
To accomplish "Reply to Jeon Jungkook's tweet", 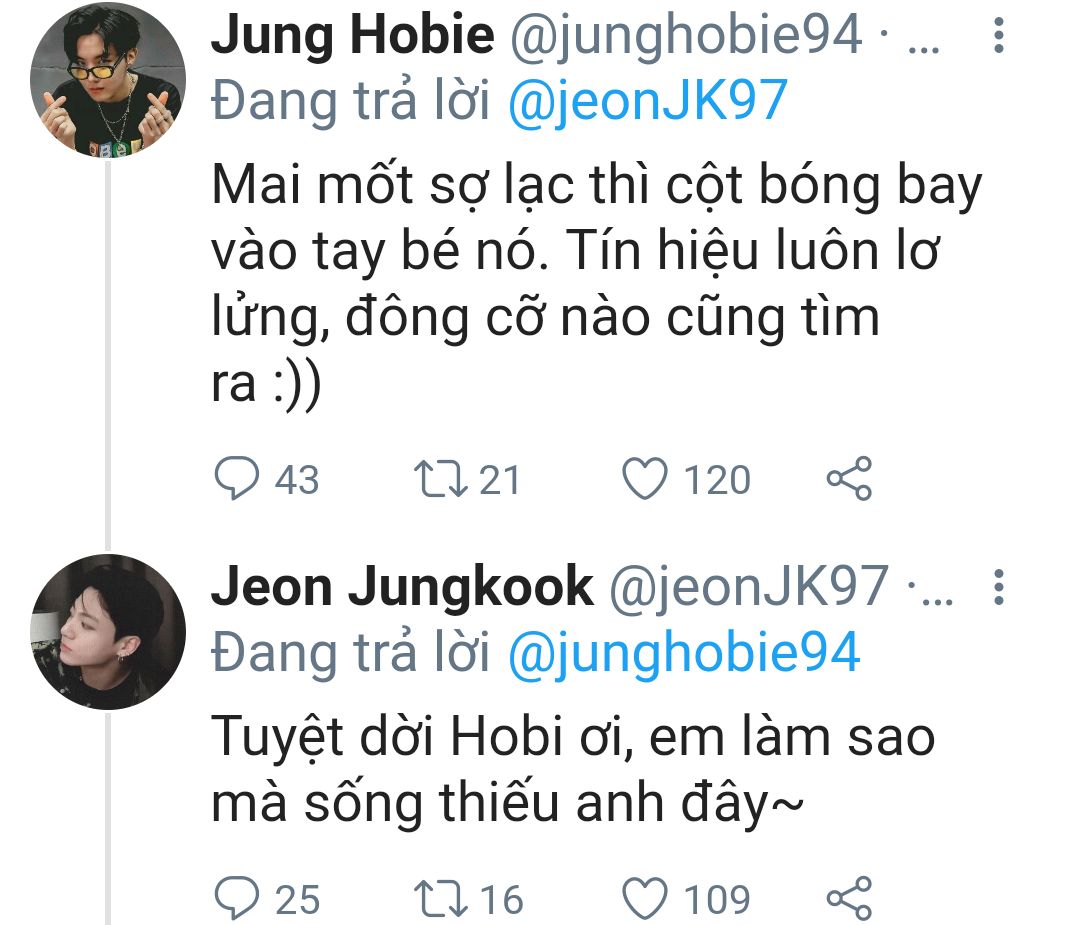I will coord(237,898).
